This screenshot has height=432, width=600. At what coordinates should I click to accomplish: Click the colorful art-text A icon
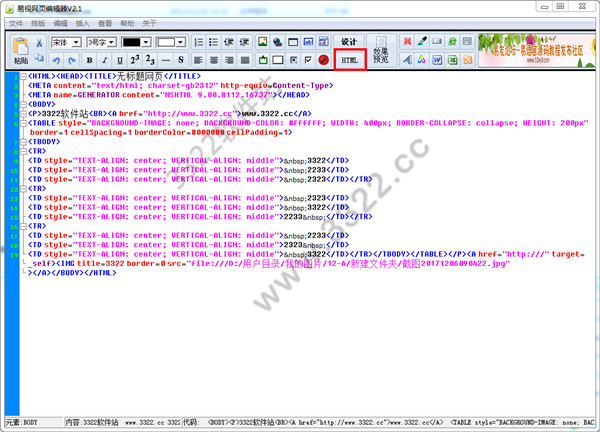pos(422,60)
